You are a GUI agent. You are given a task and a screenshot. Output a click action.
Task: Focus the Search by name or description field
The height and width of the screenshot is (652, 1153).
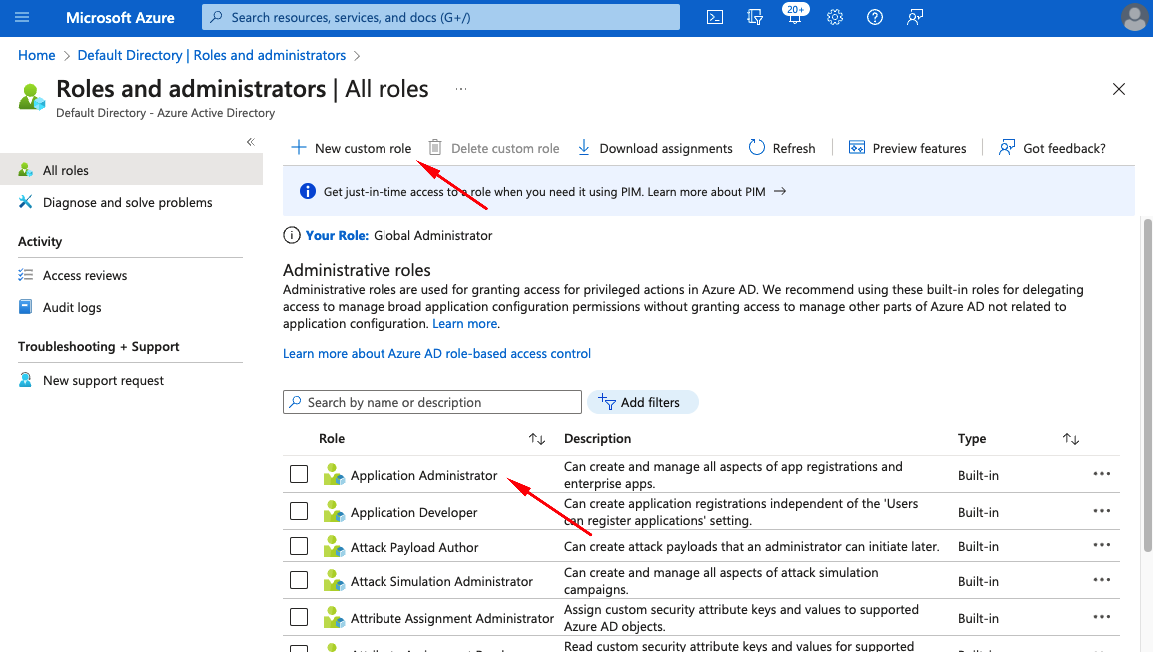(432, 402)
